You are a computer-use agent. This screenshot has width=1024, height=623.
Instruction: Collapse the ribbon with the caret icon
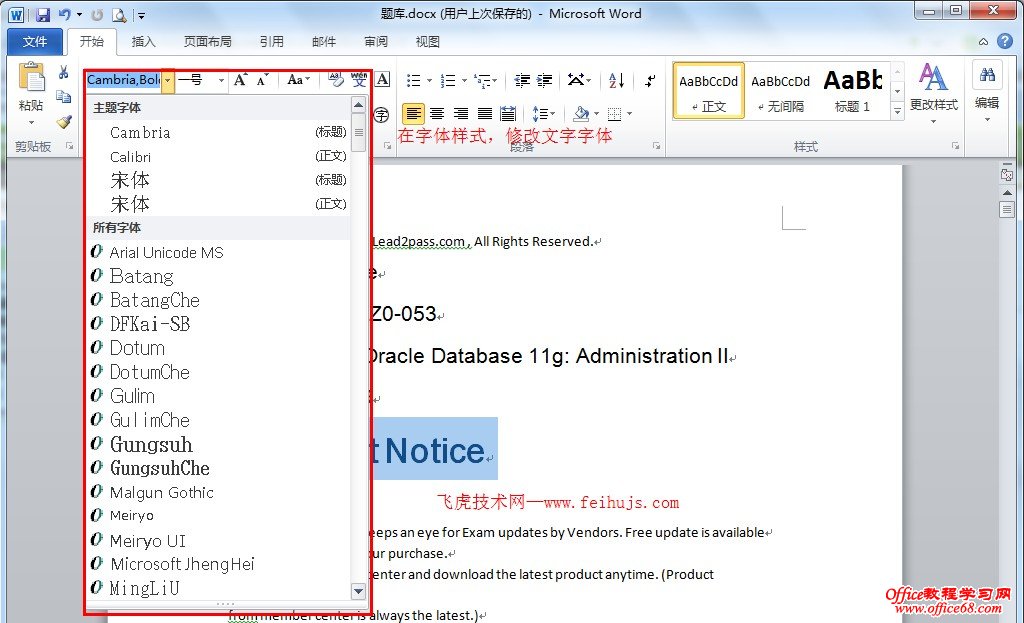[x=983, y=42]
